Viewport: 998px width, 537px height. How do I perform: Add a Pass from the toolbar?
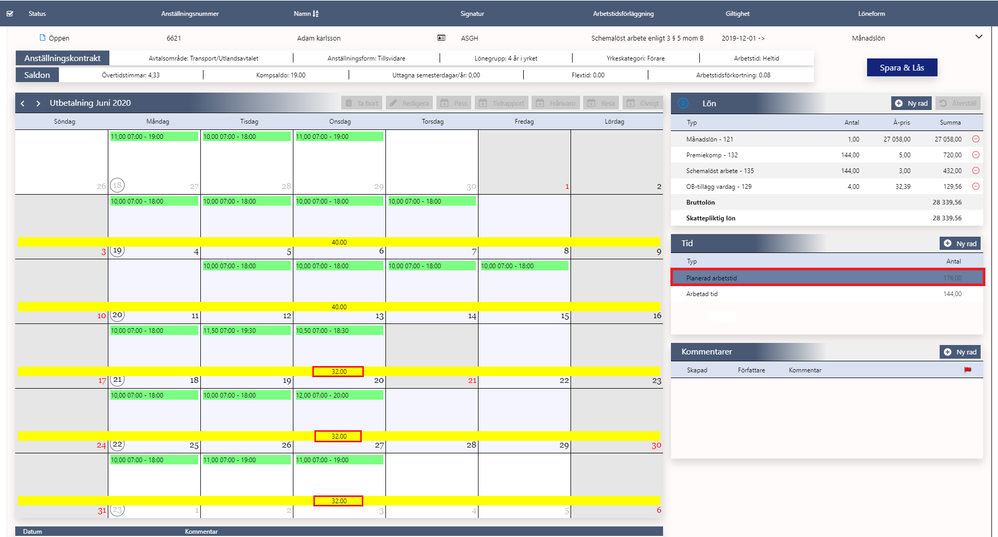(x=454, y=103)
